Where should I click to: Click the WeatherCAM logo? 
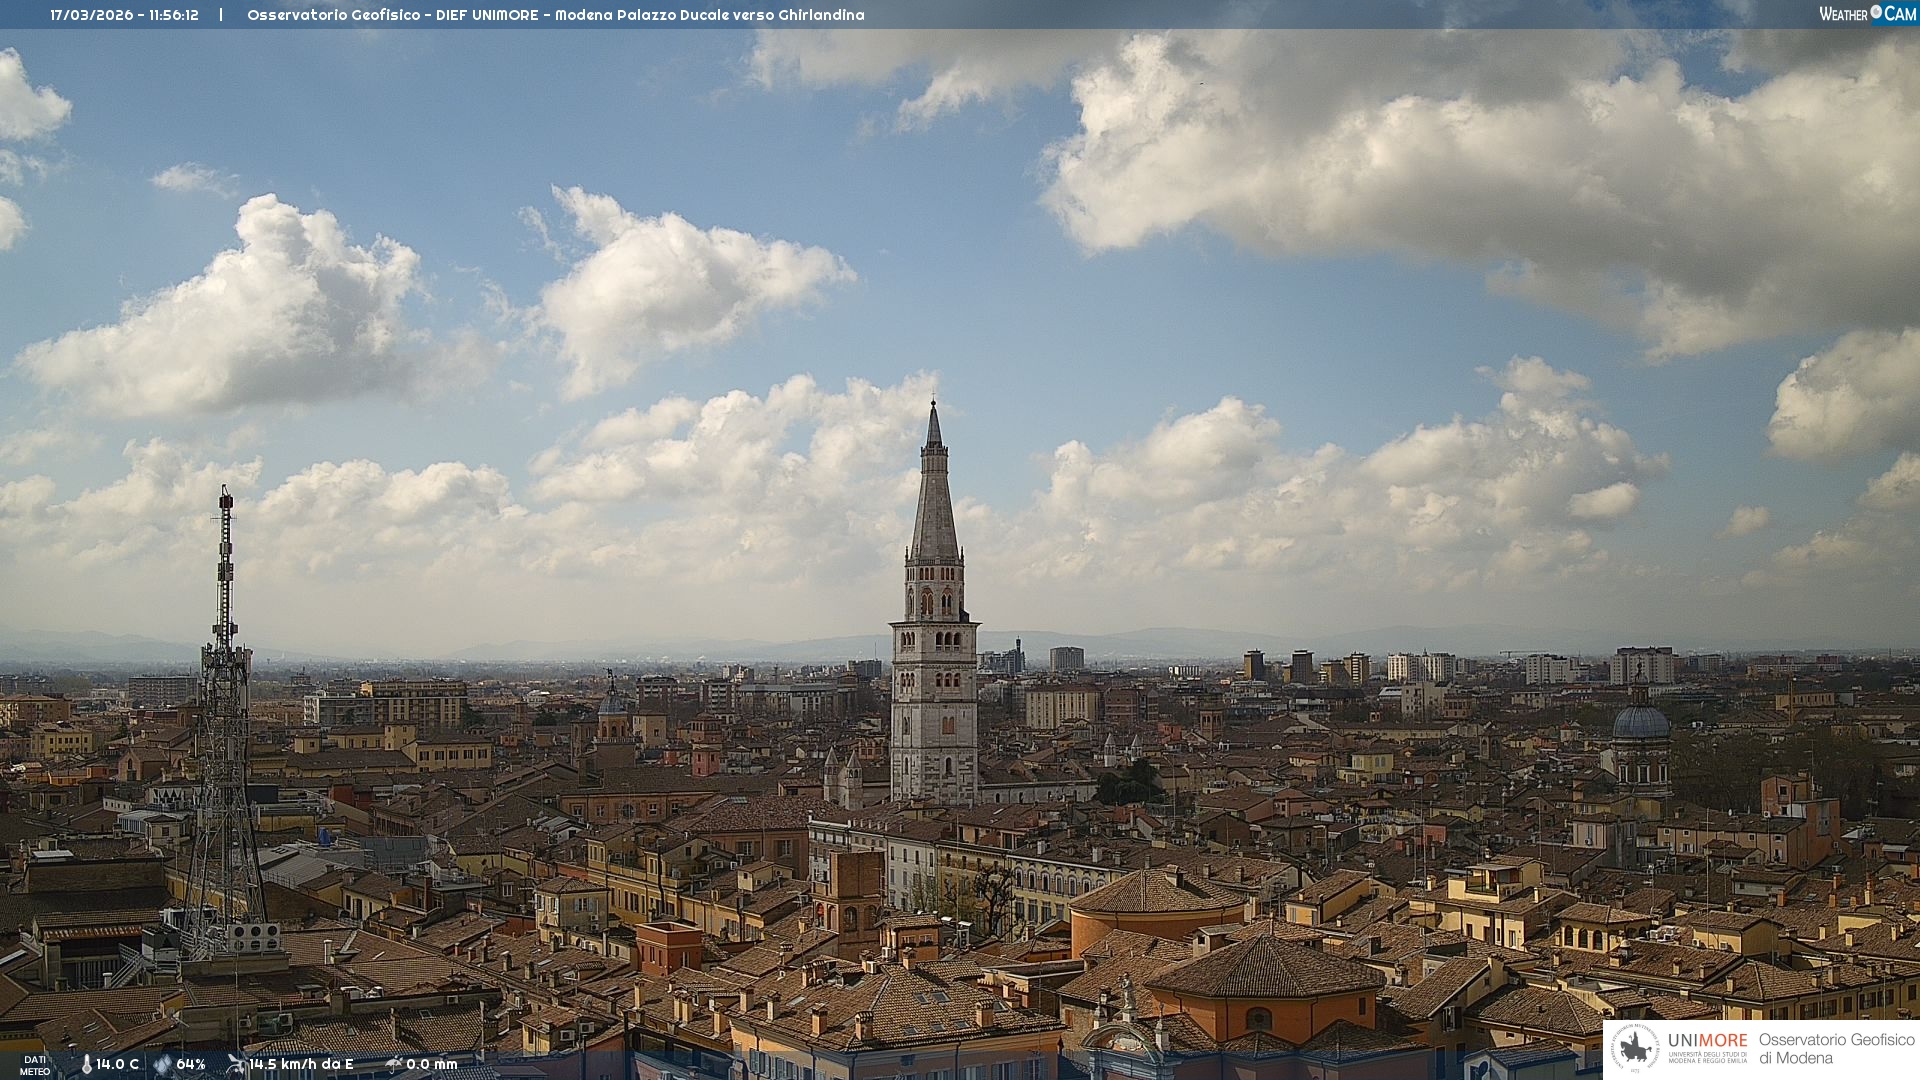point(1866,14)
